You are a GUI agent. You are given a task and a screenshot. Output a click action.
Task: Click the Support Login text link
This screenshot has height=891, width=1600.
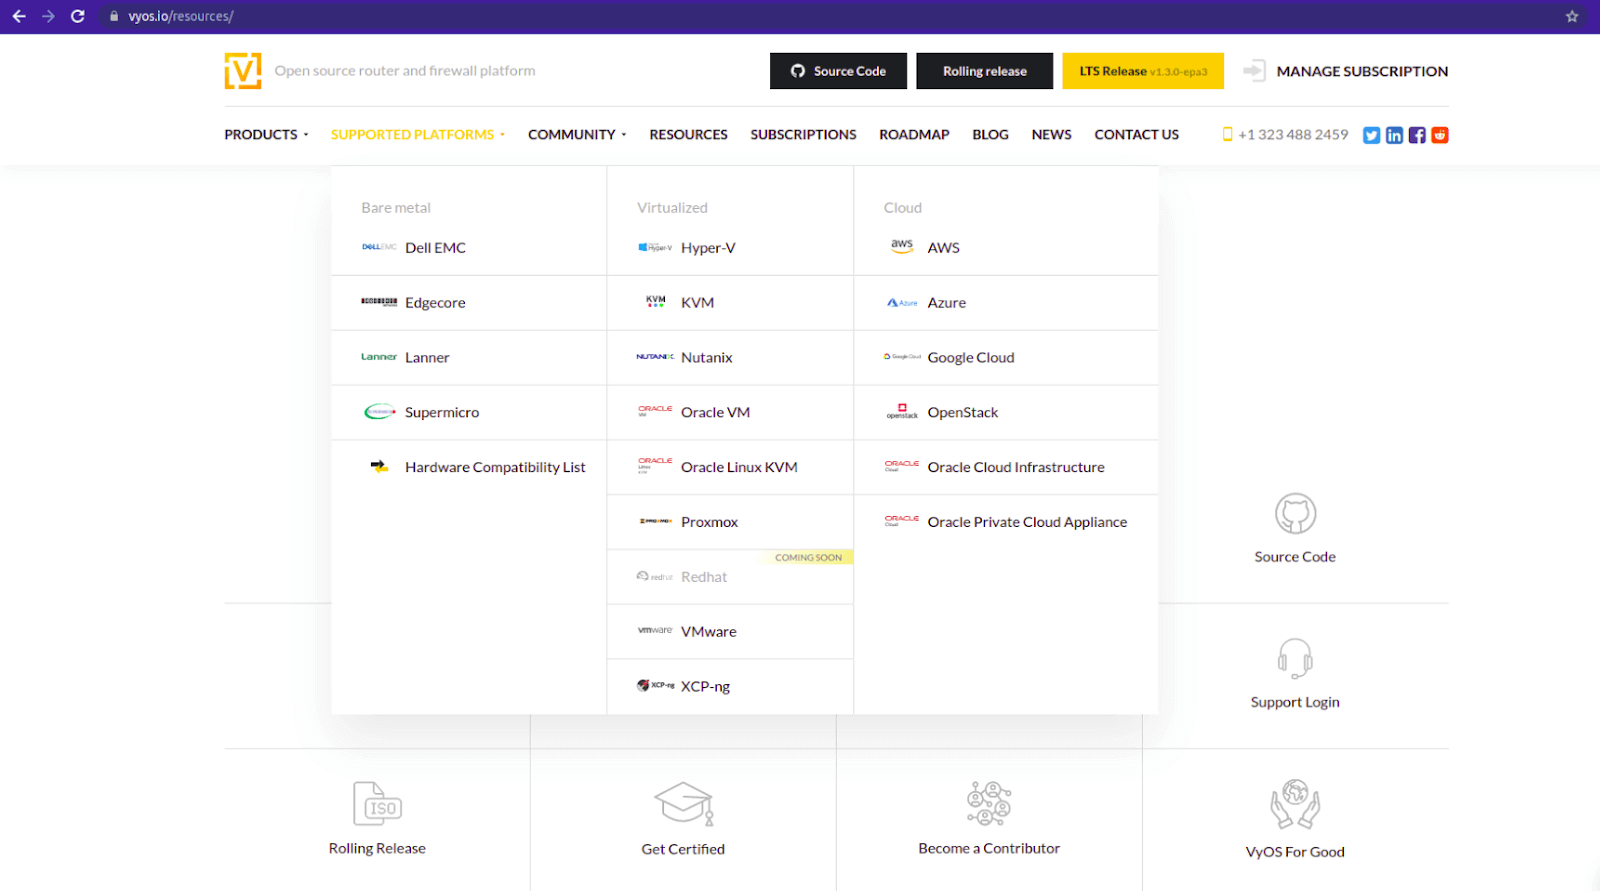point(1295,702)
